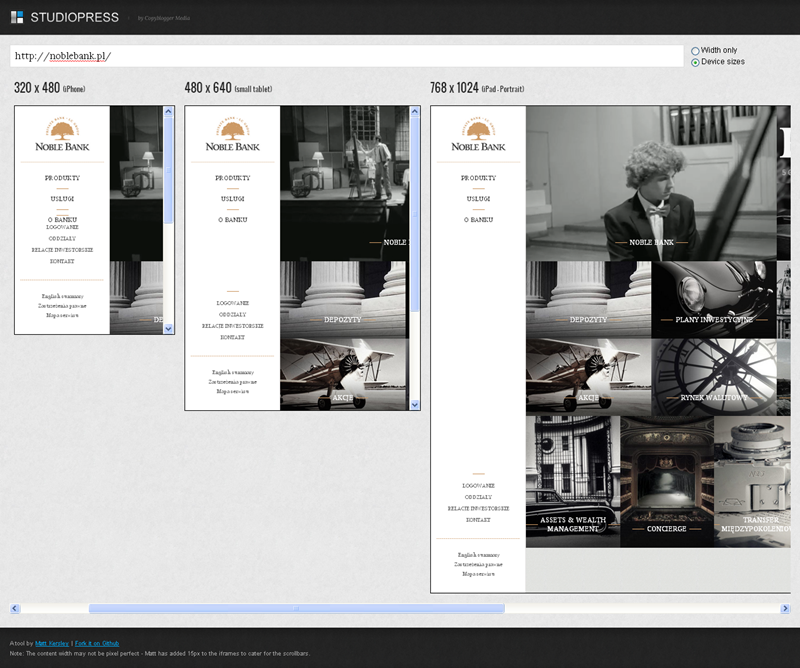The height and width of the screenshot is (668, 800).
Task: Click the horizontal scrollbar right arrow
Action: [785, 608]
